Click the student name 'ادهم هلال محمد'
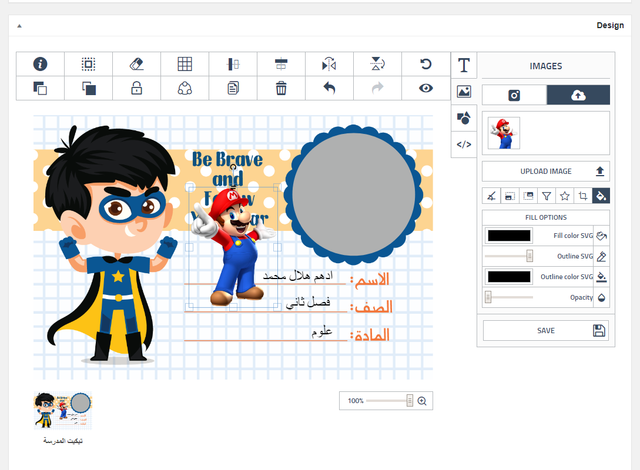The image size is (640, 470). [298, 276]
